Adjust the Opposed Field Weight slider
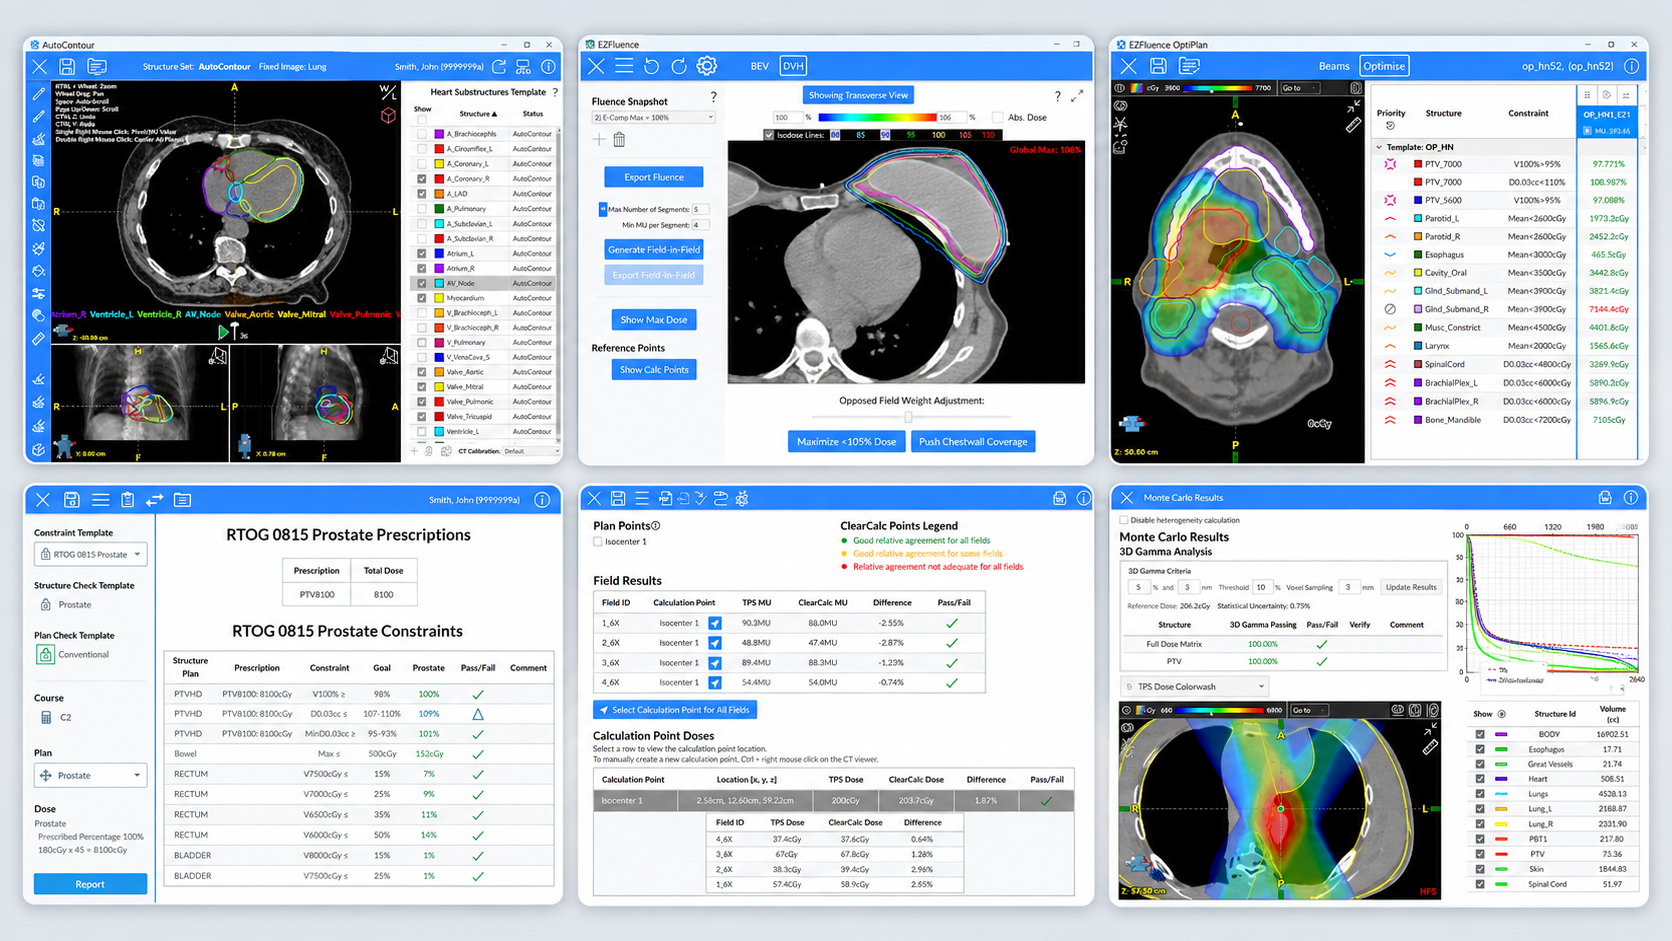1672x941 pixels. [909, 416]
